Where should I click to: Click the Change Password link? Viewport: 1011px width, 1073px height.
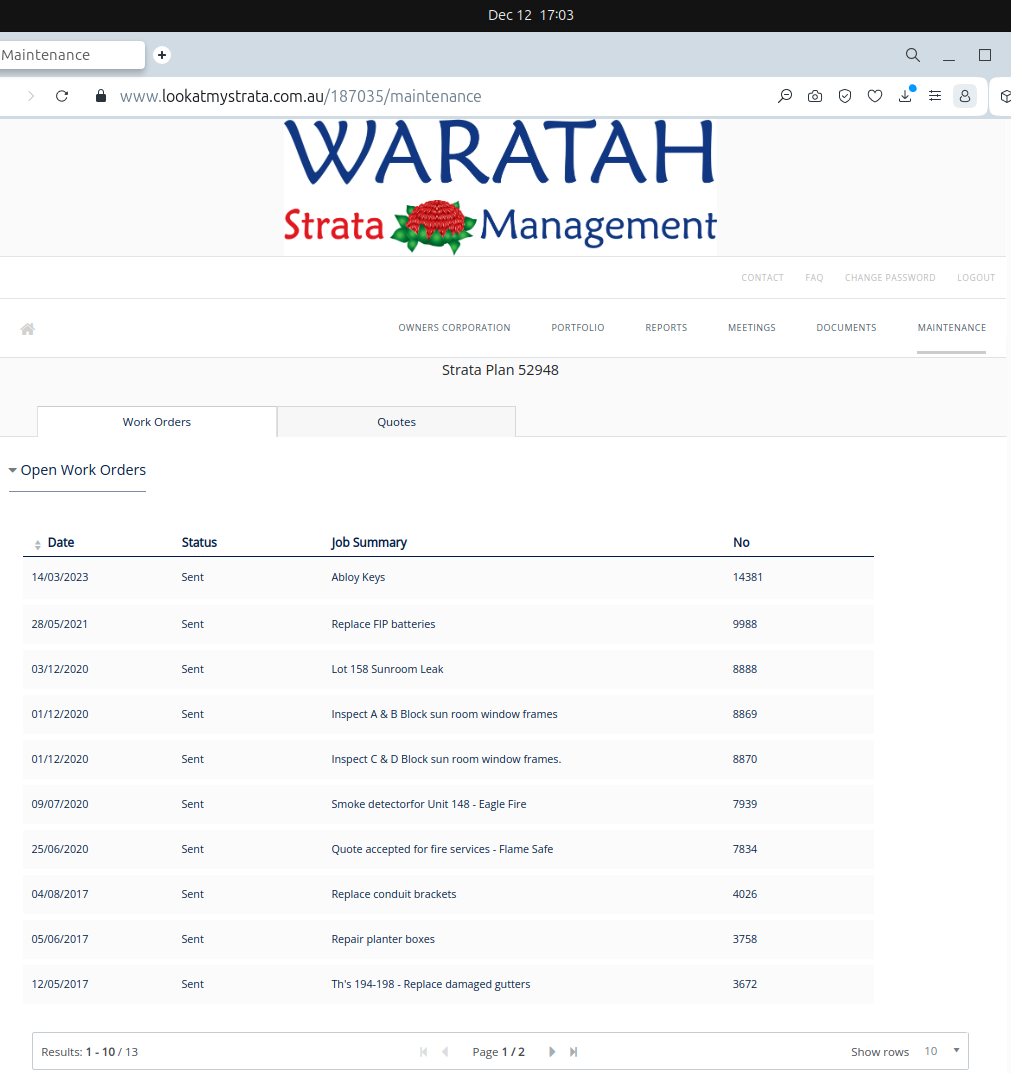[x=890, y=278]
